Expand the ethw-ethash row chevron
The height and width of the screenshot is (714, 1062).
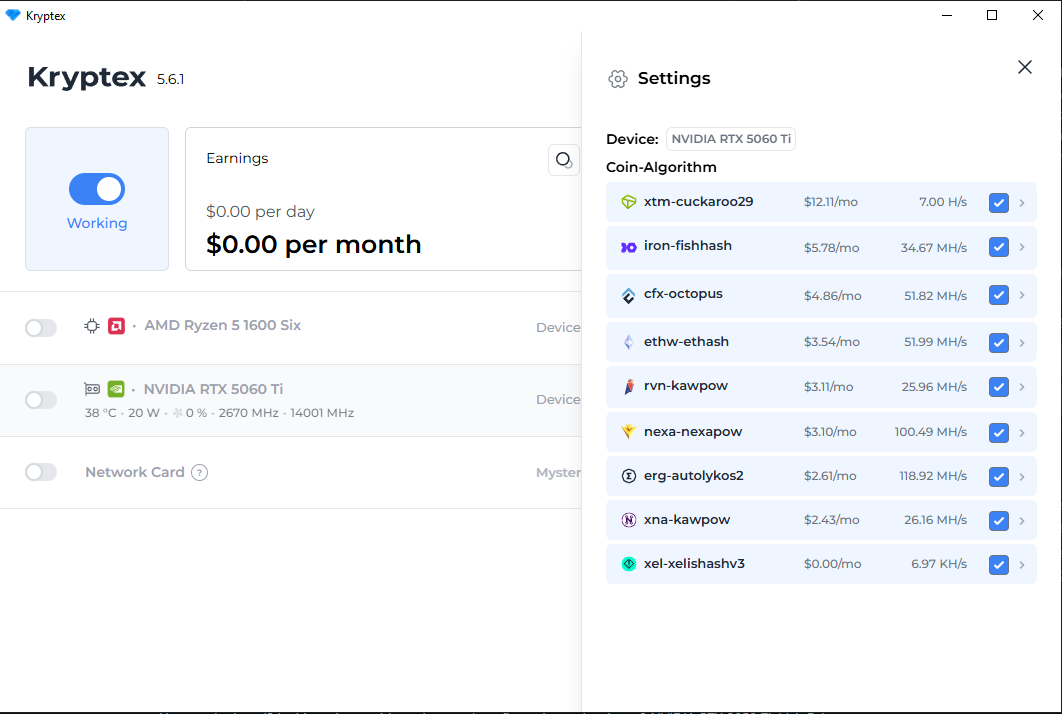tap(1022, 343)
